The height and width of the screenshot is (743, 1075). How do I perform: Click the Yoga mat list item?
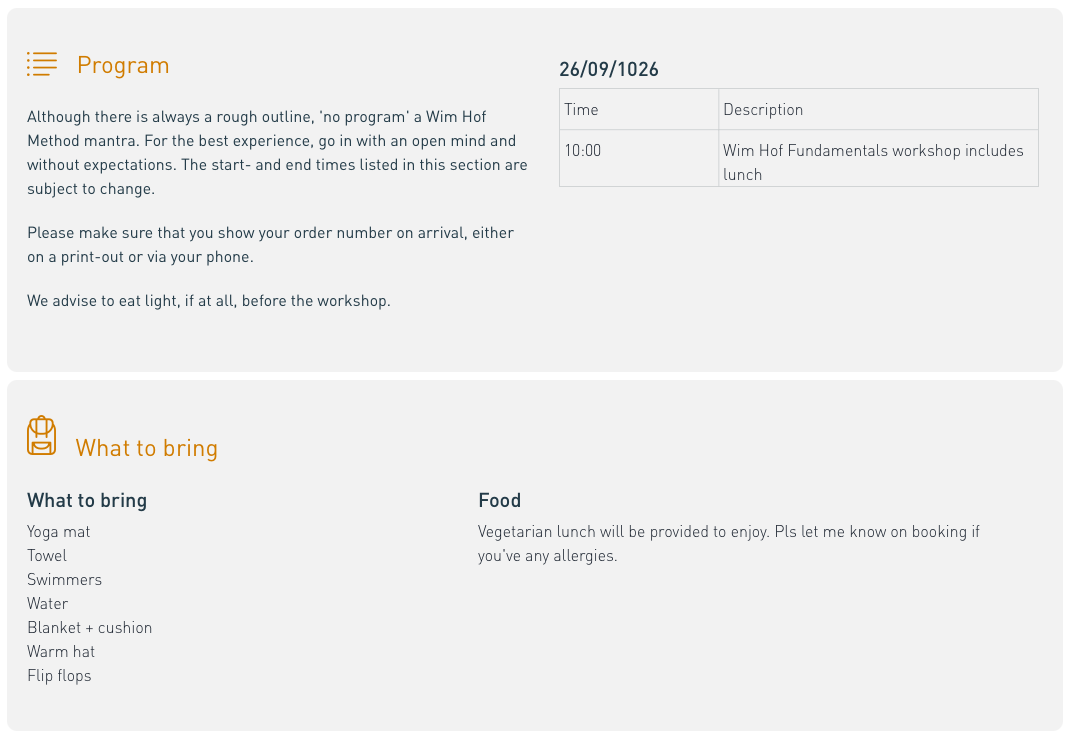pyautogui.click(x=59, y=532)
